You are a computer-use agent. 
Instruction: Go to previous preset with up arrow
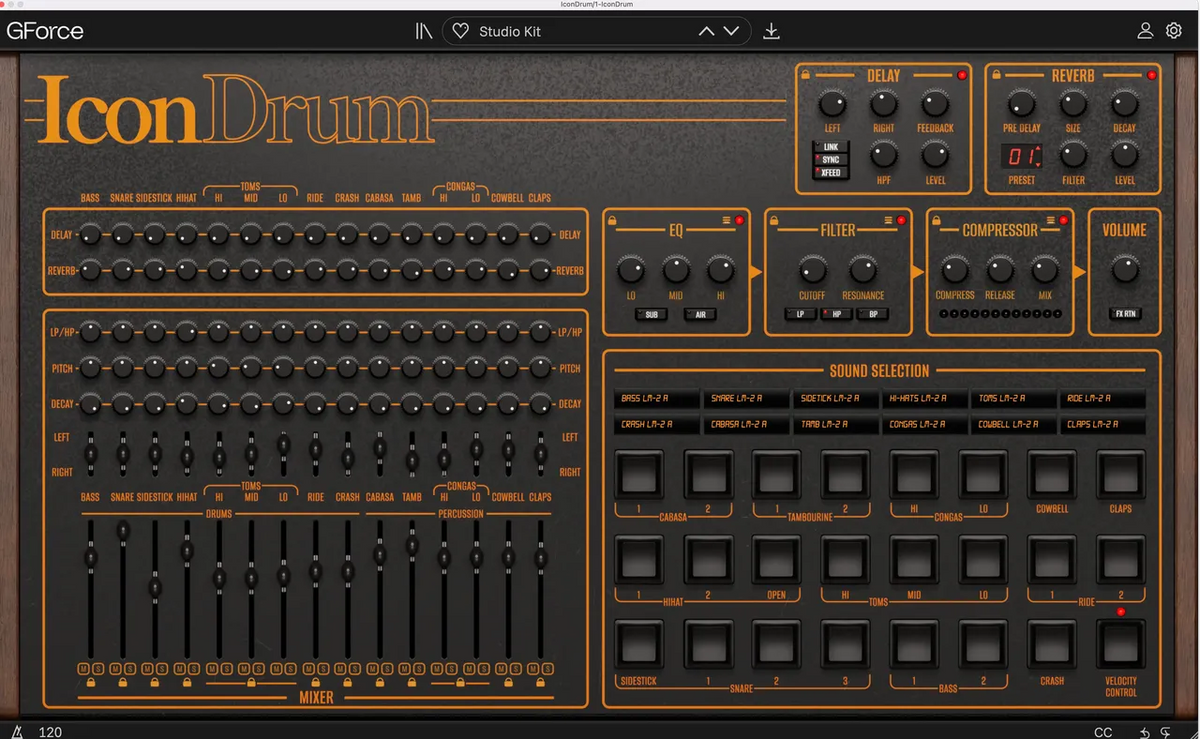pyautogui.click(x=707, y=31)
